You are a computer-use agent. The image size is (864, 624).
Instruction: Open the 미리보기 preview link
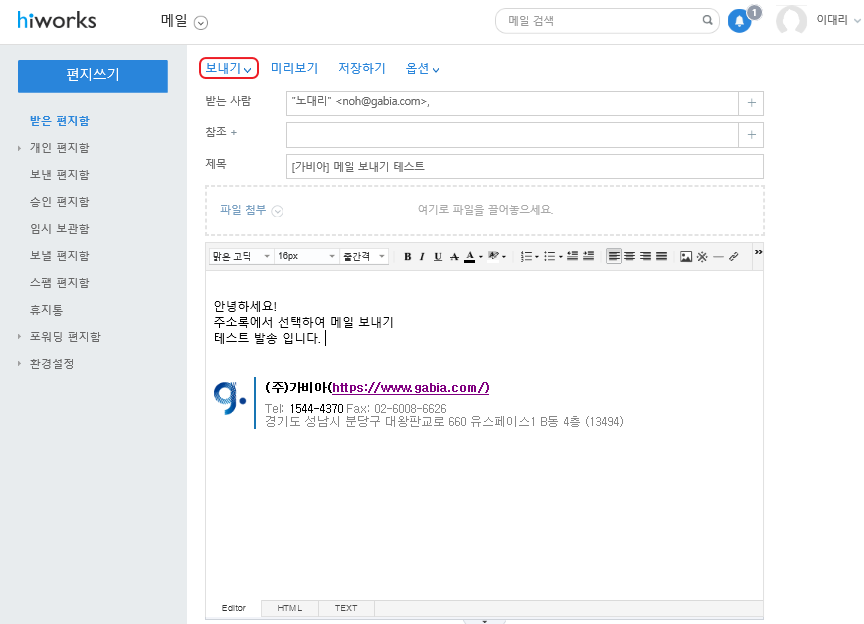(294, 68)
